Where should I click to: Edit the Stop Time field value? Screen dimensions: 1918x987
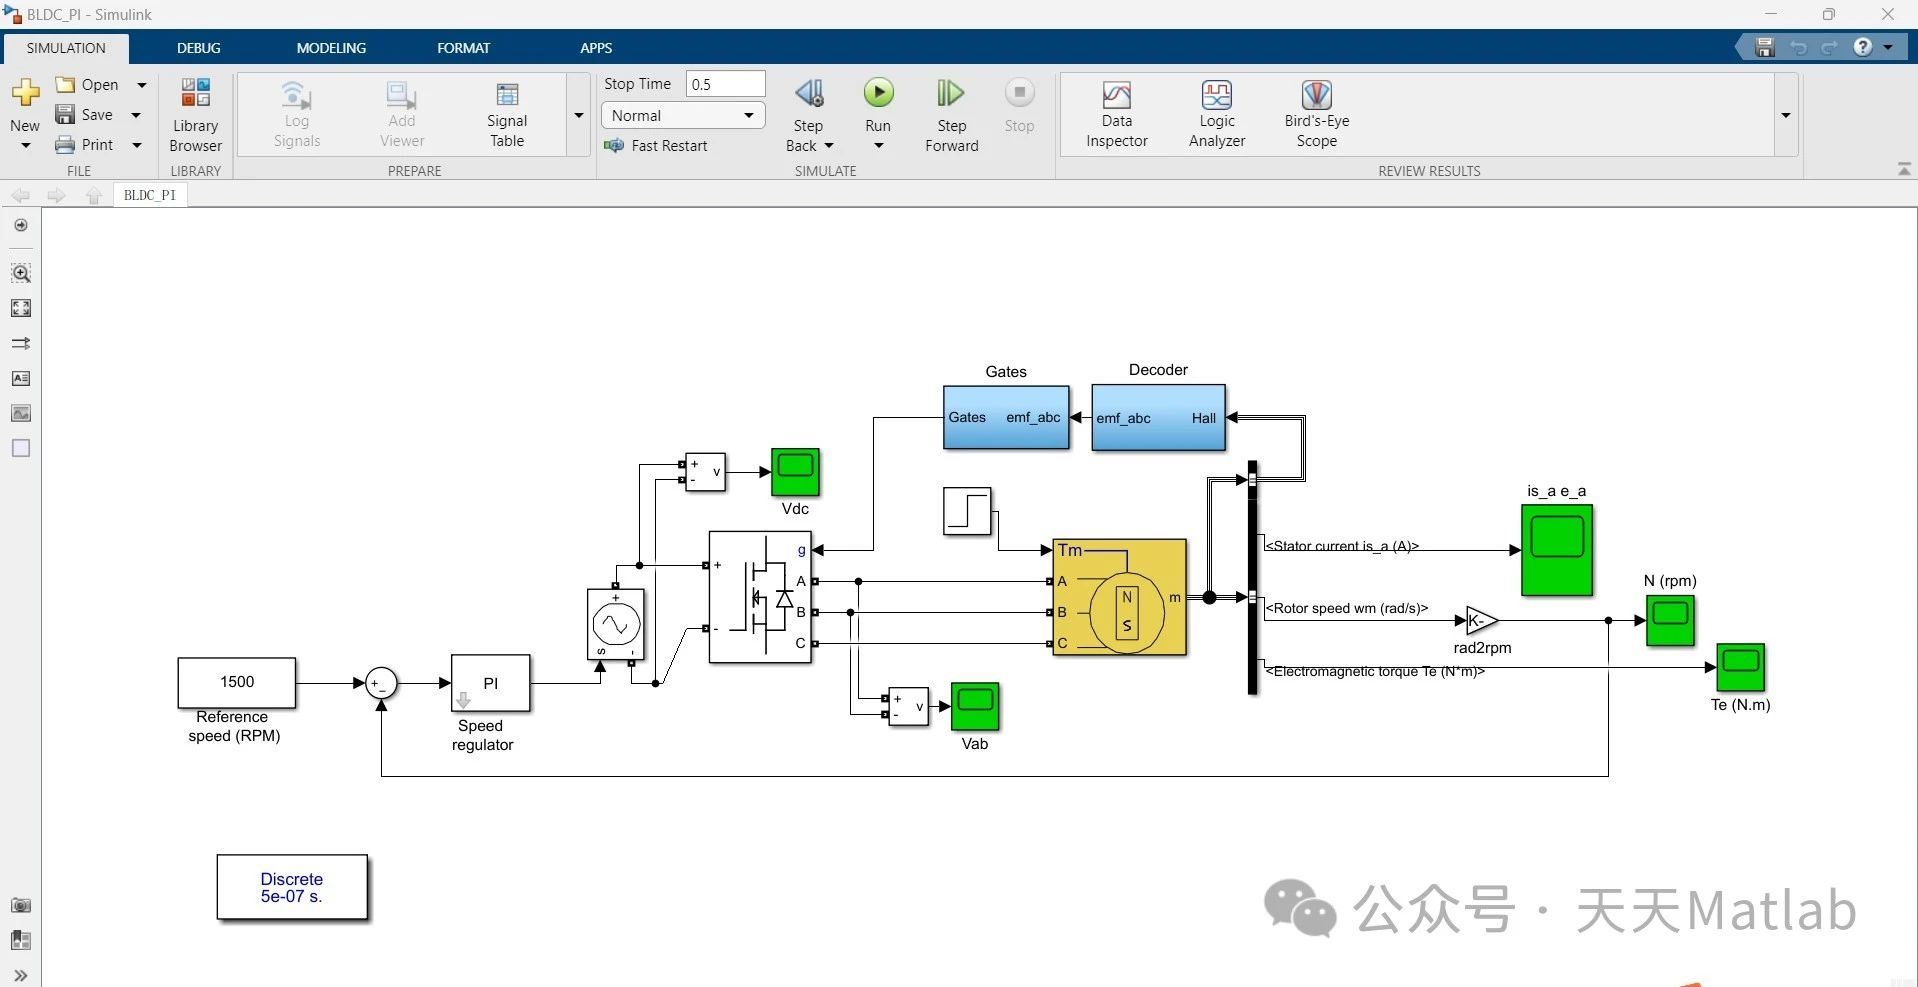coord(724,84)
